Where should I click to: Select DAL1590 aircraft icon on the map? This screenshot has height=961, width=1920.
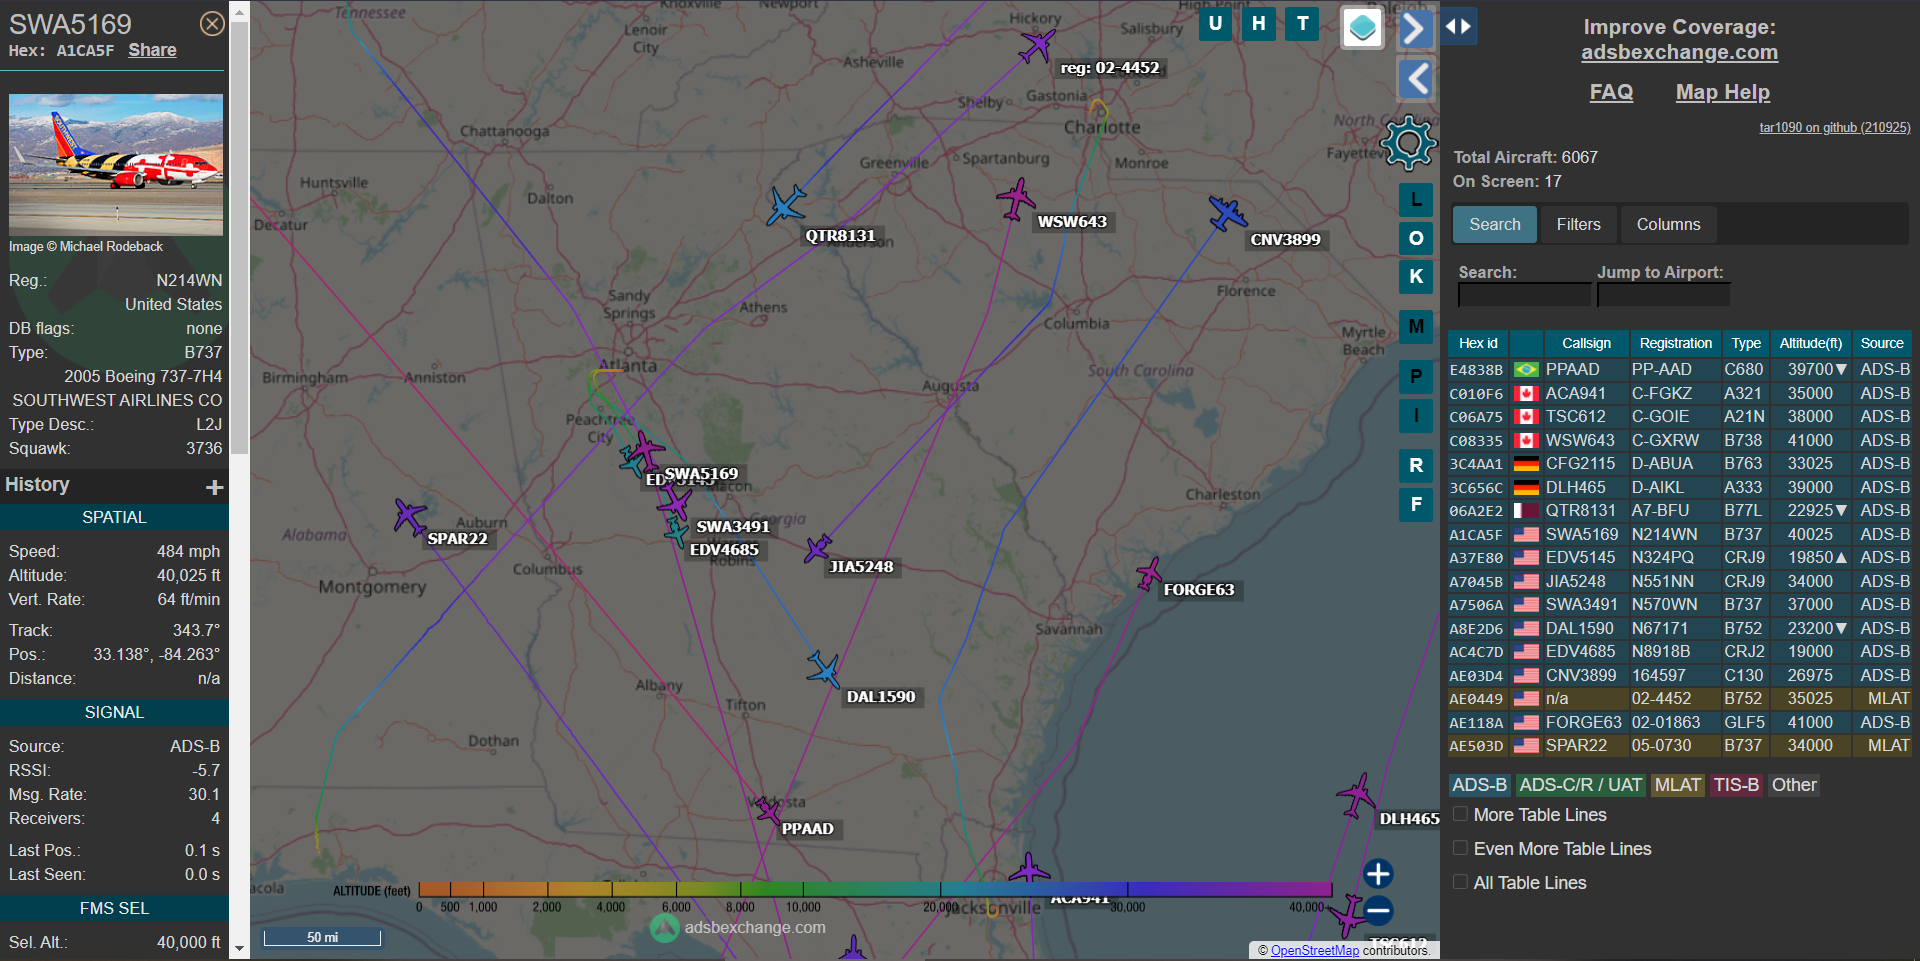click(x=824, y=669)
